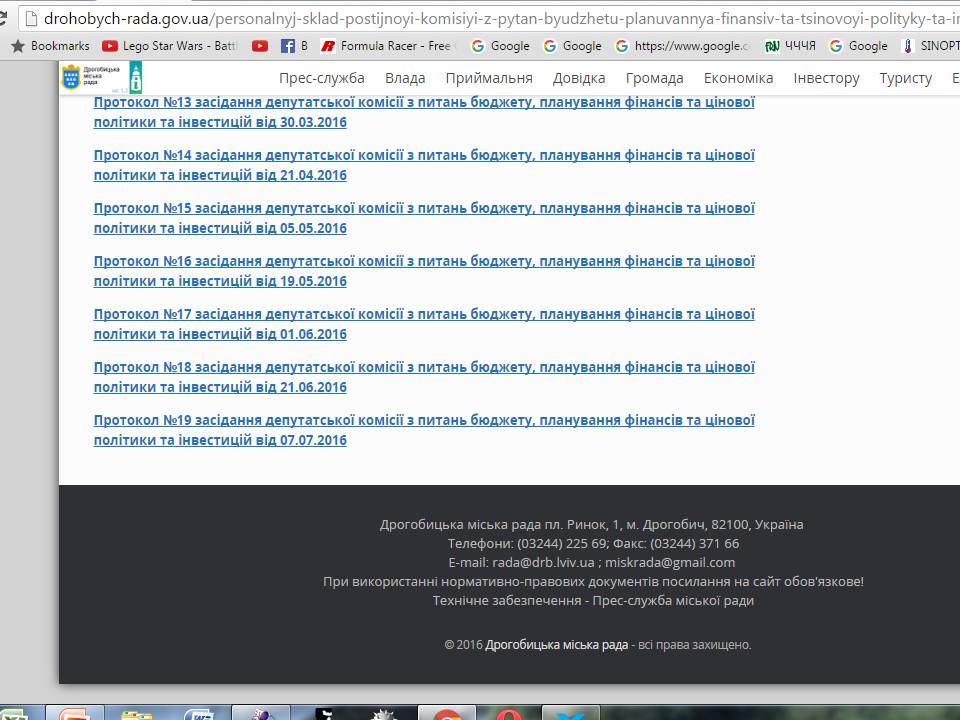Open the Економіка menu
This screenshot has width=960, height=720.
(x=738, y=78)
